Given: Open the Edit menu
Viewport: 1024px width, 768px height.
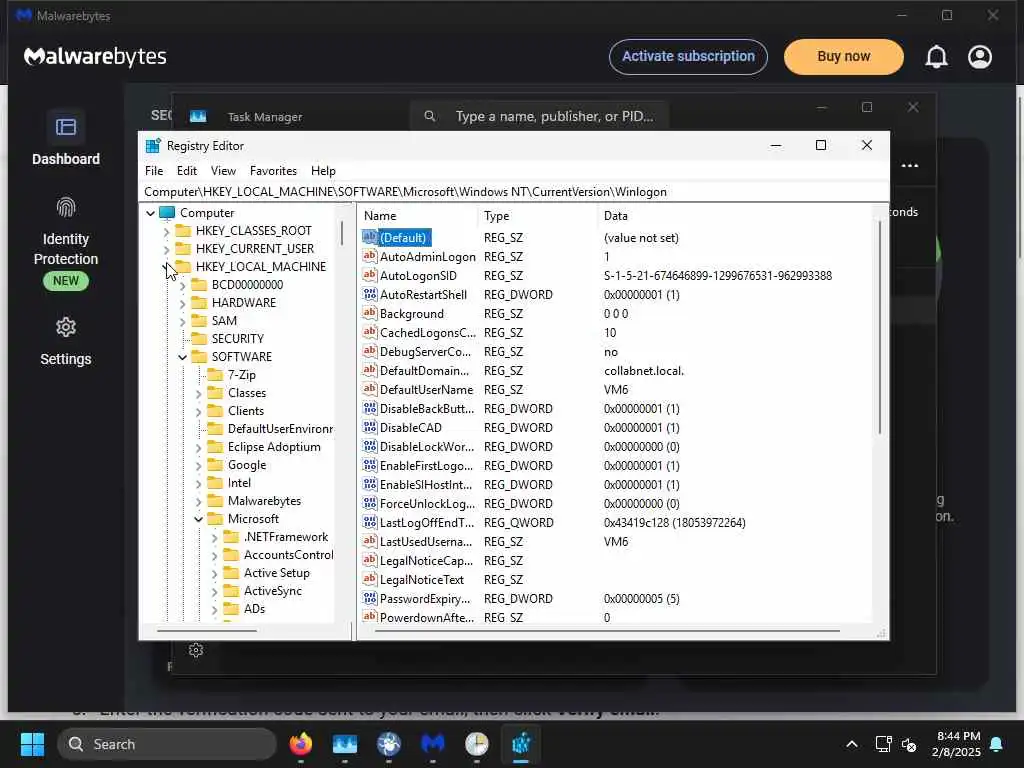Looking at the screenshot, I should coord(187,171).
